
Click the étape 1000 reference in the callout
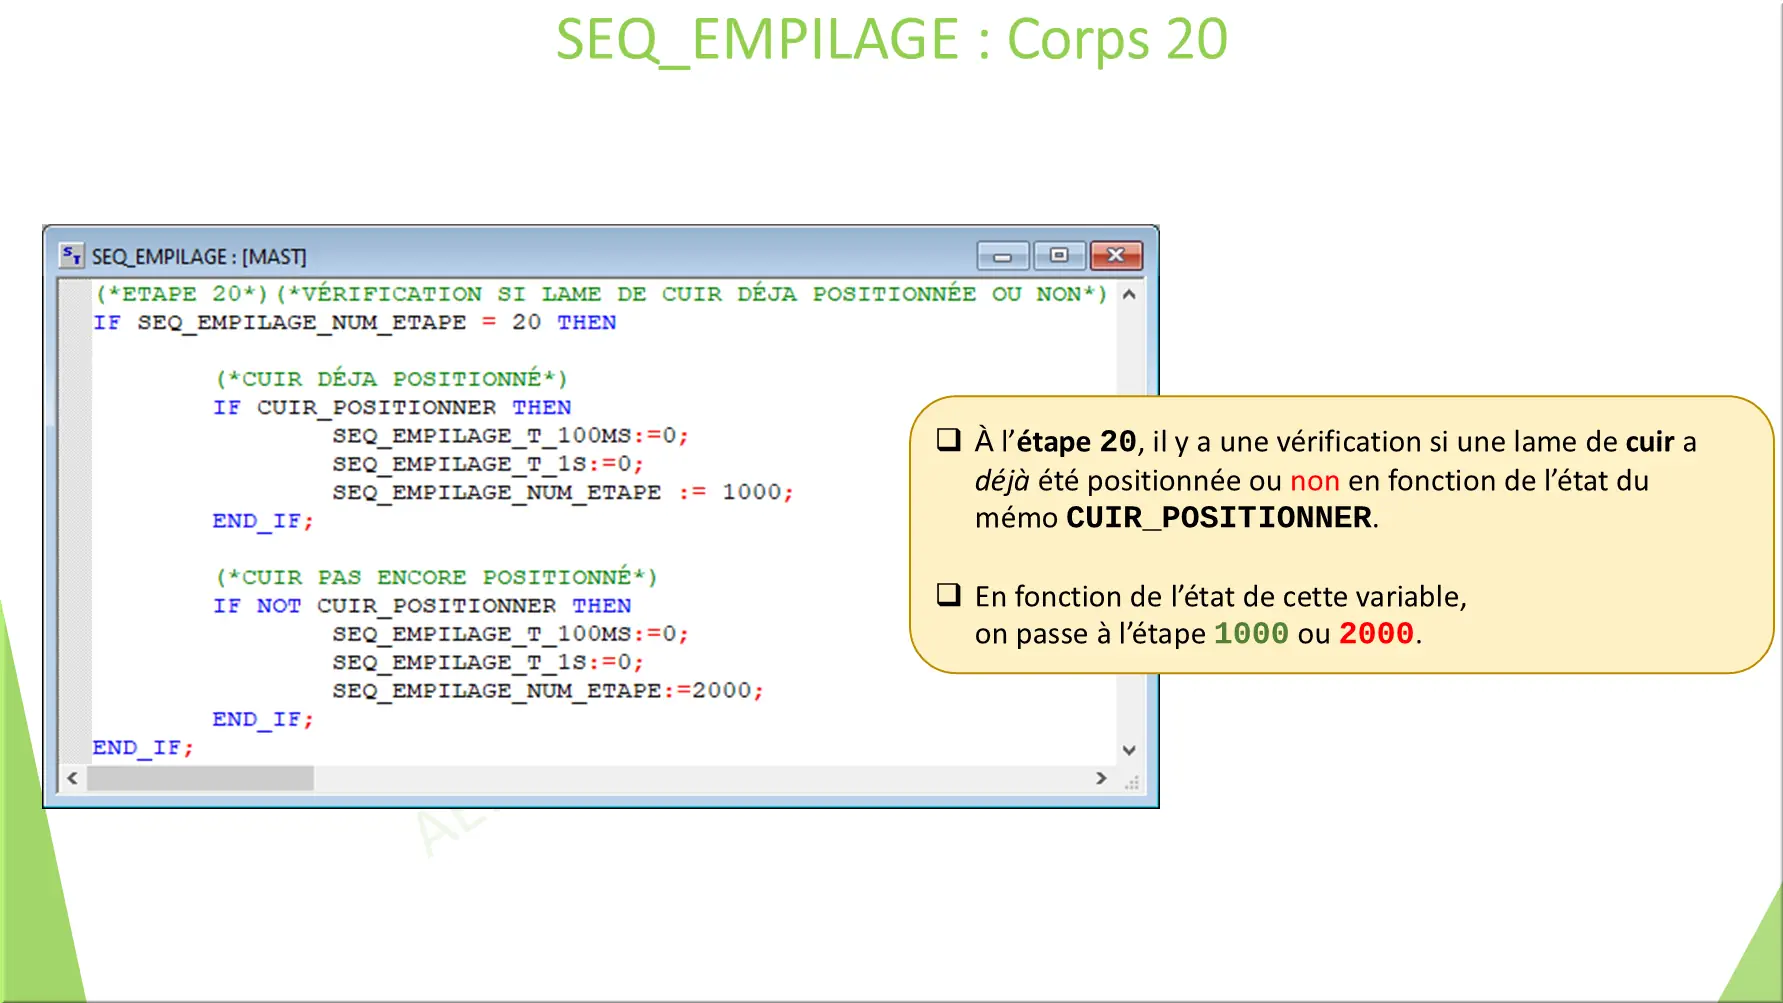(x=1250, y=633)
